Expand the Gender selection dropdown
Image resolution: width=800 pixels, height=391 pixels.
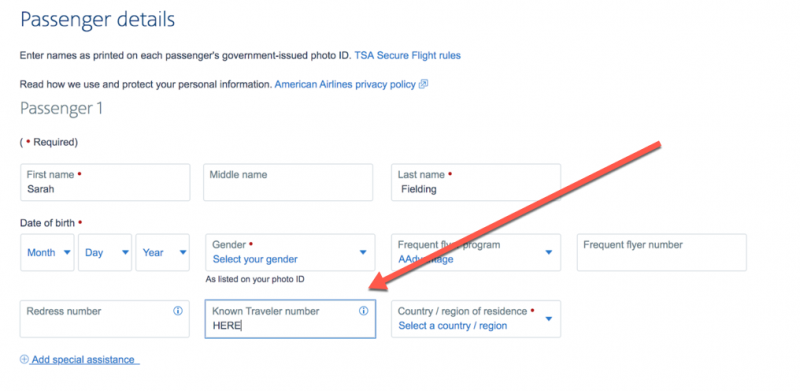[290, 252]
